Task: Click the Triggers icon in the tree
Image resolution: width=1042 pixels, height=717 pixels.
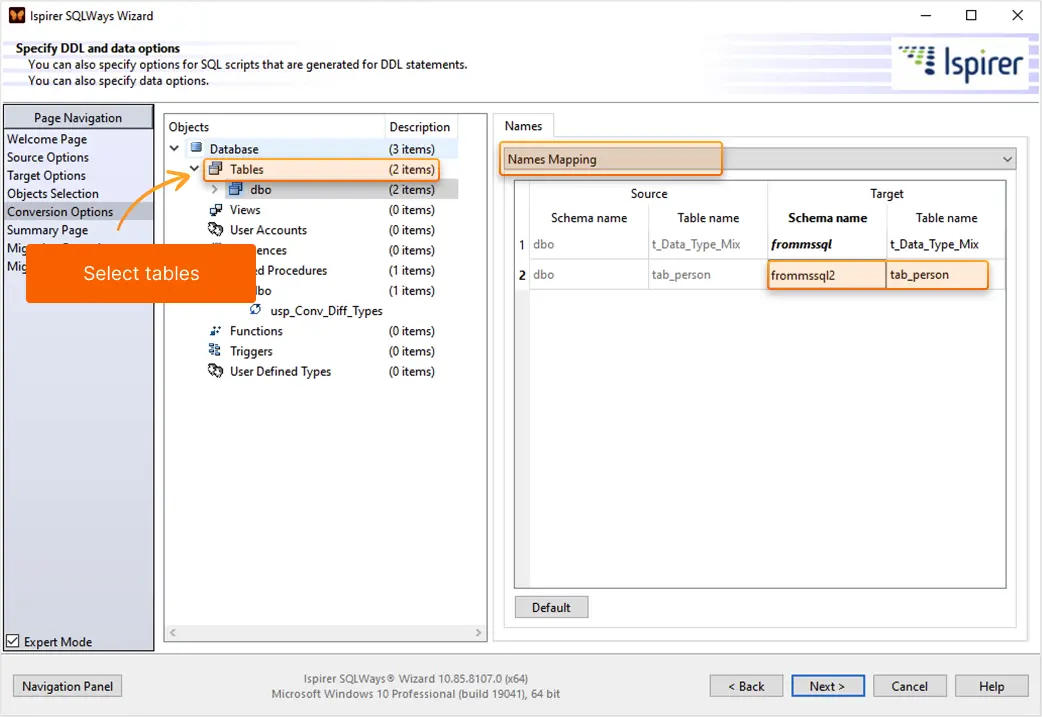Action: [215, 350]
